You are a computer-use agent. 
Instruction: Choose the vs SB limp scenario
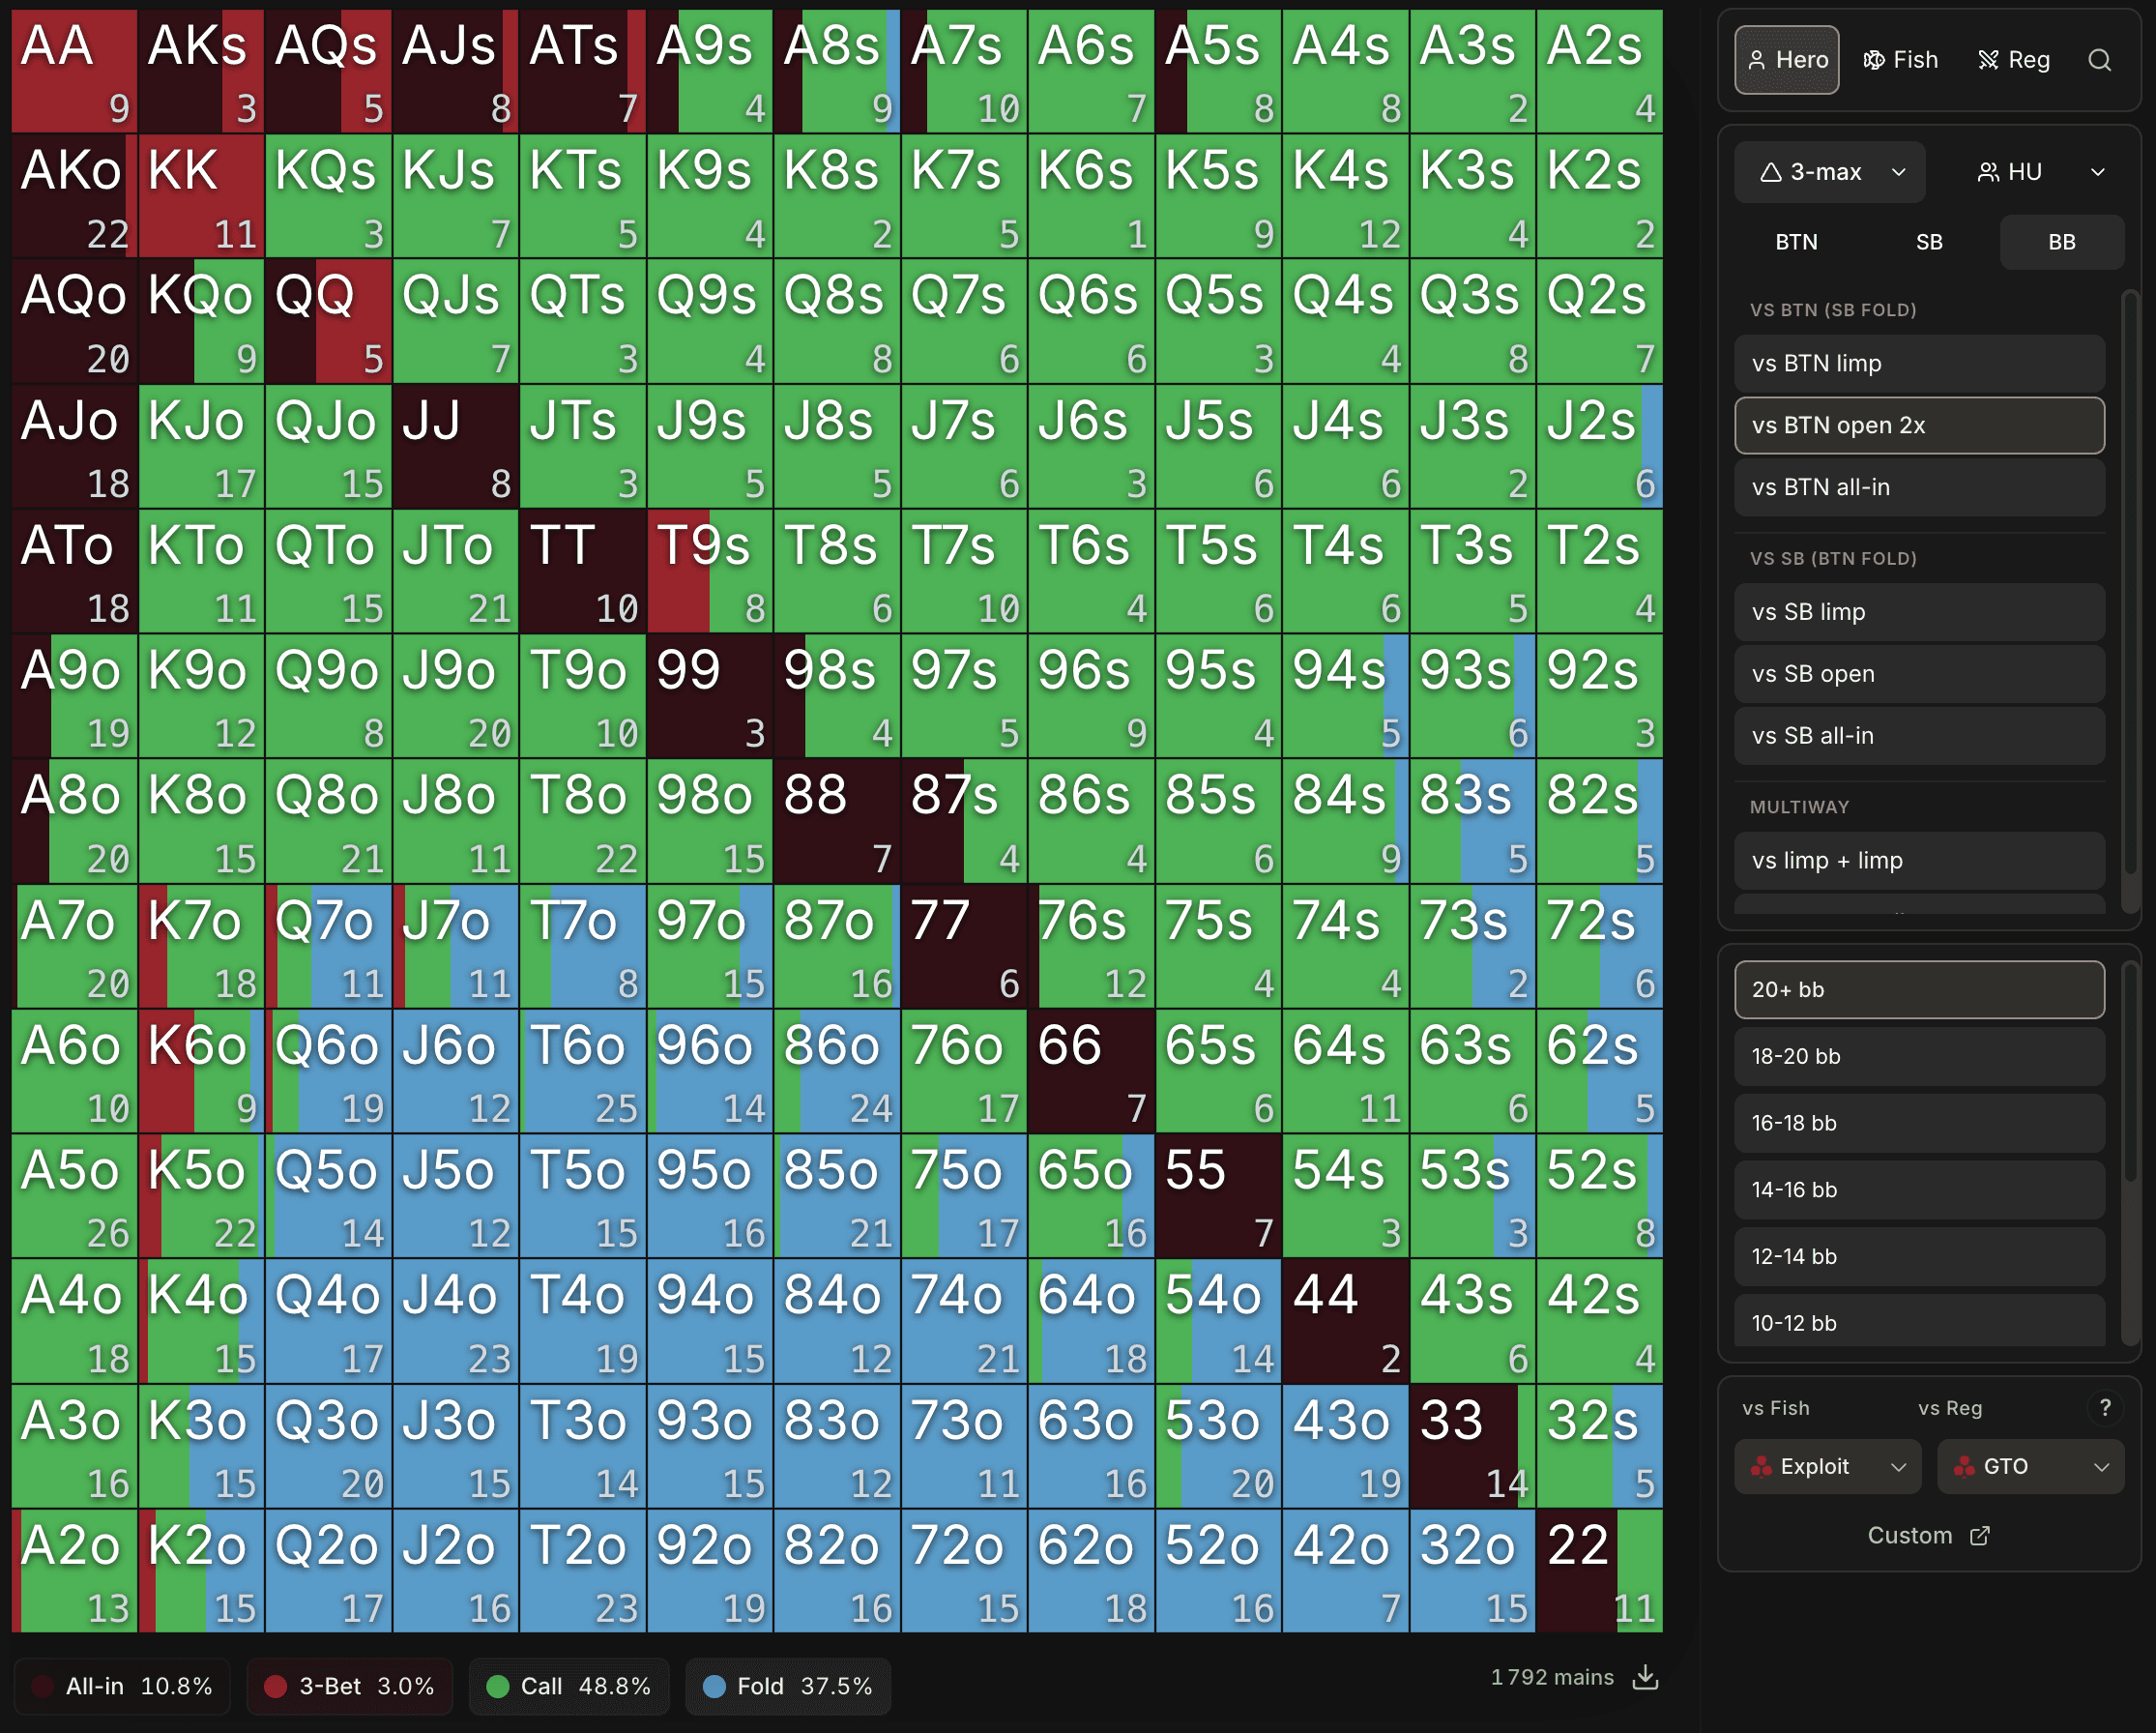pyautogui.click(x=1919, y=612)
